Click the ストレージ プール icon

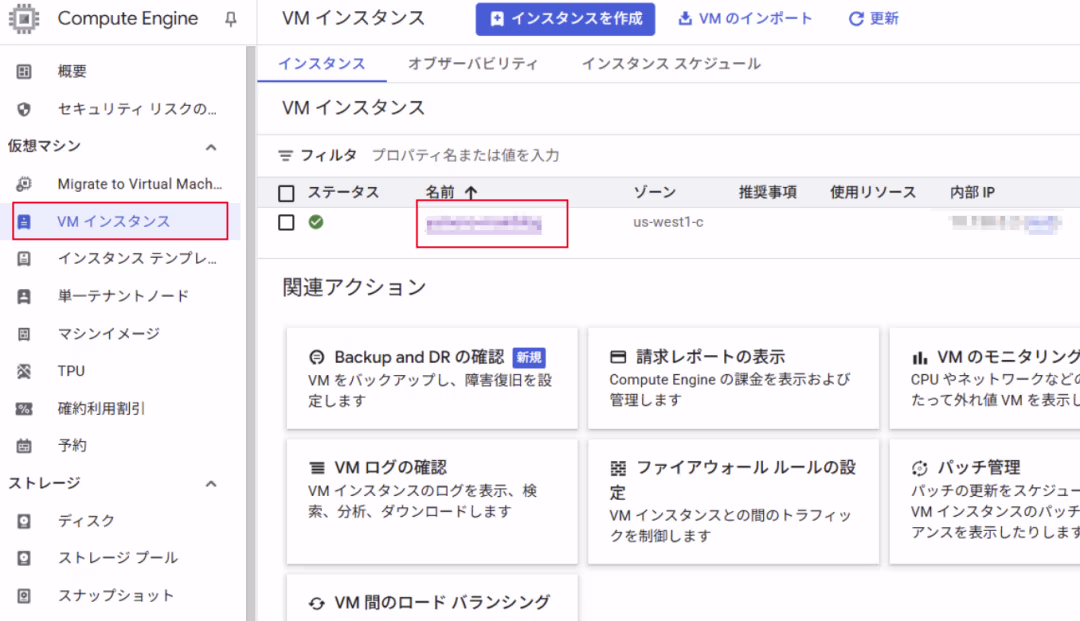click(24, 558)
